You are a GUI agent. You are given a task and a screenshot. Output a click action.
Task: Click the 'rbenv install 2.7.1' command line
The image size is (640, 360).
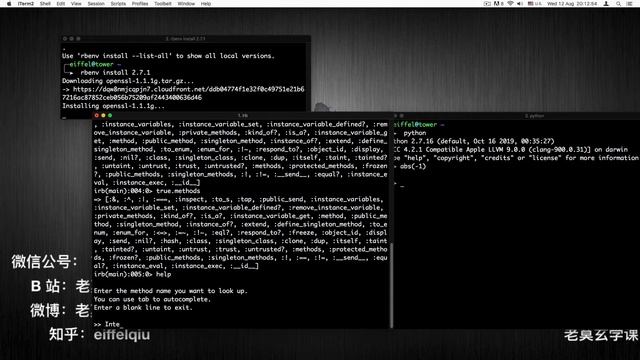click(x=116, y=72)
